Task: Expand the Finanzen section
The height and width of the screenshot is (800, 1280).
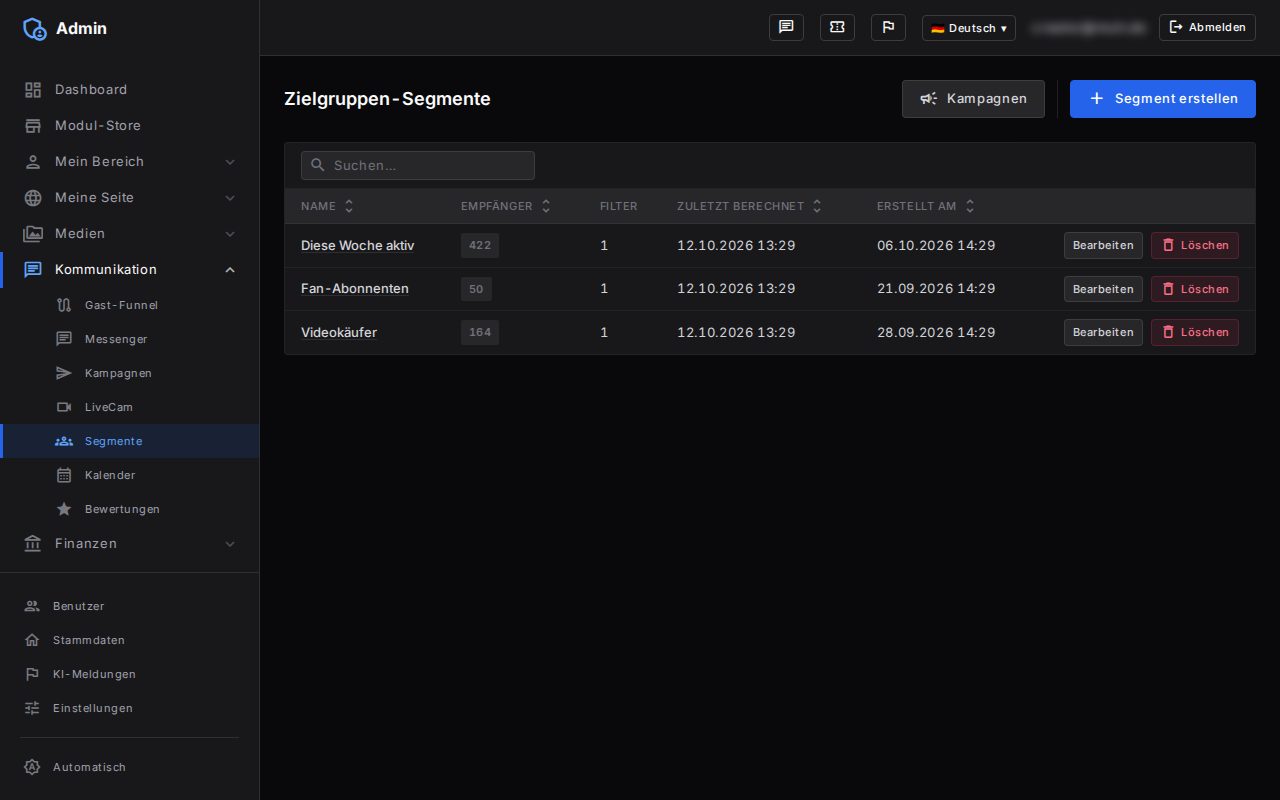Action: [129, 543]
